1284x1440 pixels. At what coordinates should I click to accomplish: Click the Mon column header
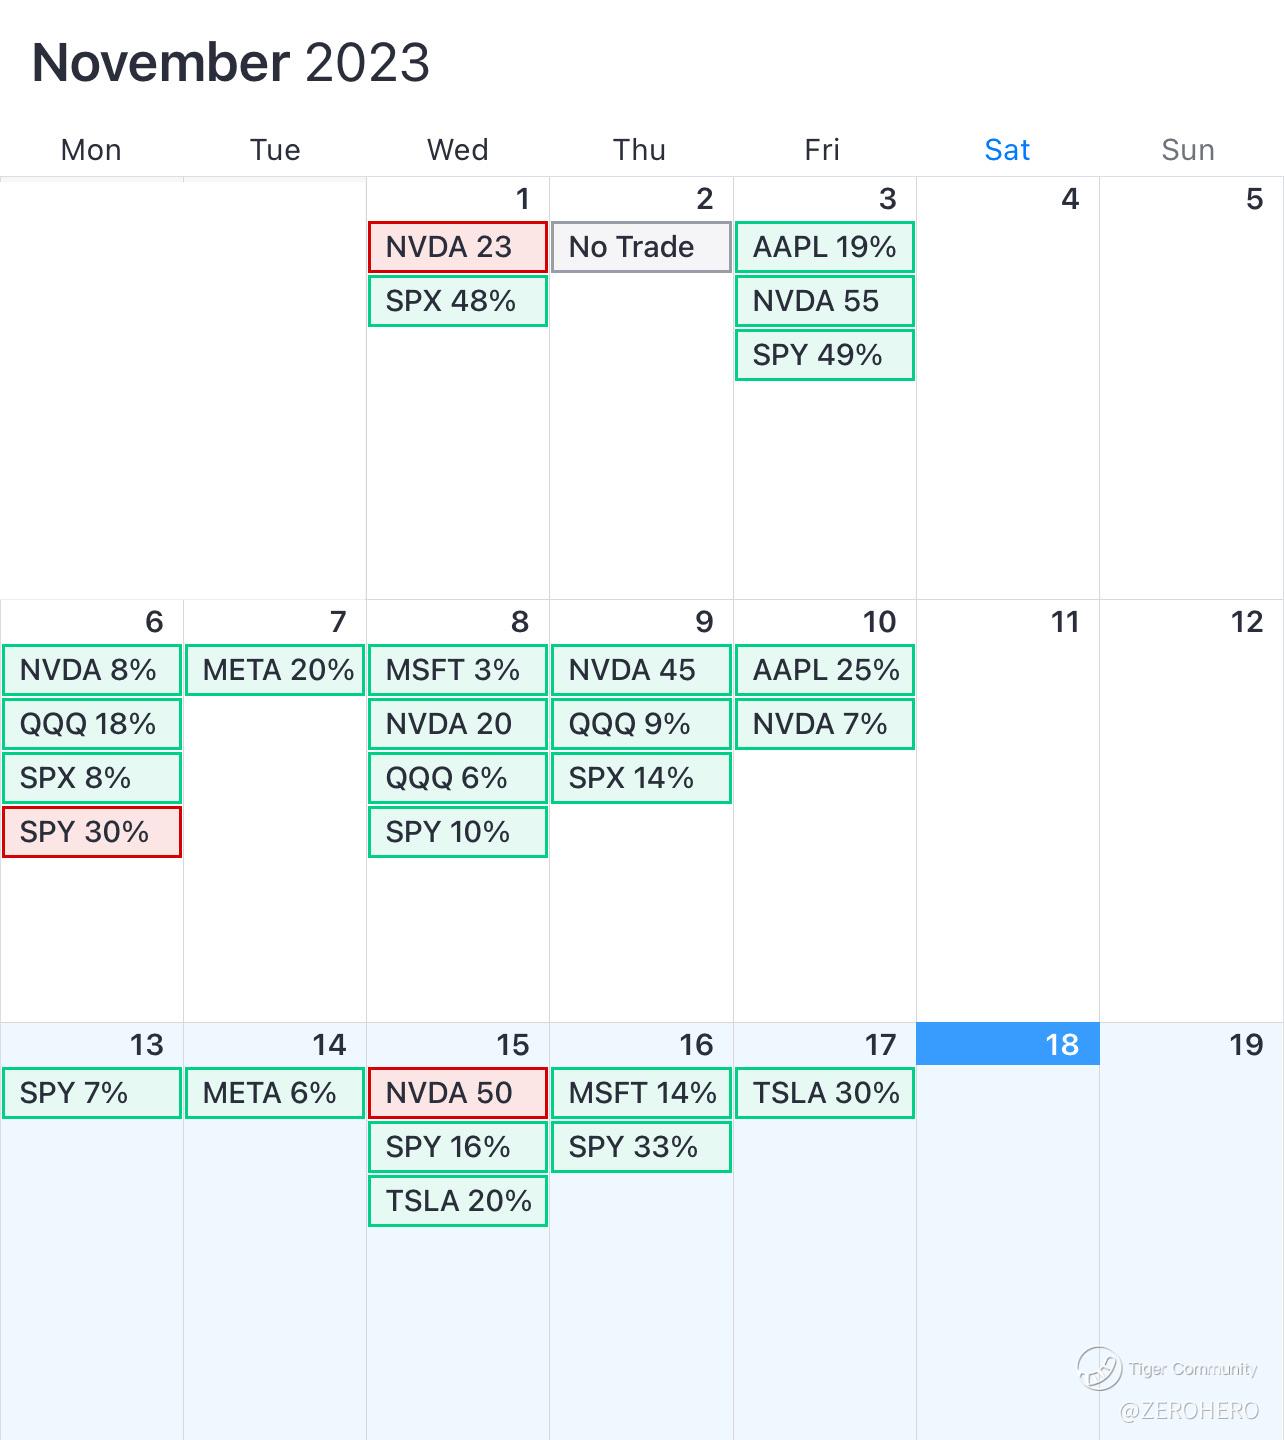[91, 150]
